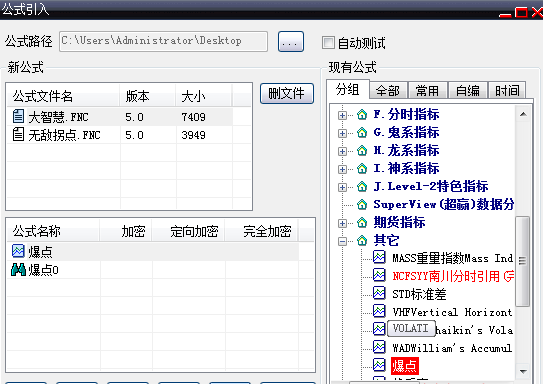Expand the 期货指标 tree node
The height and width of the screenshot is (384, 543).
(342, 223)
